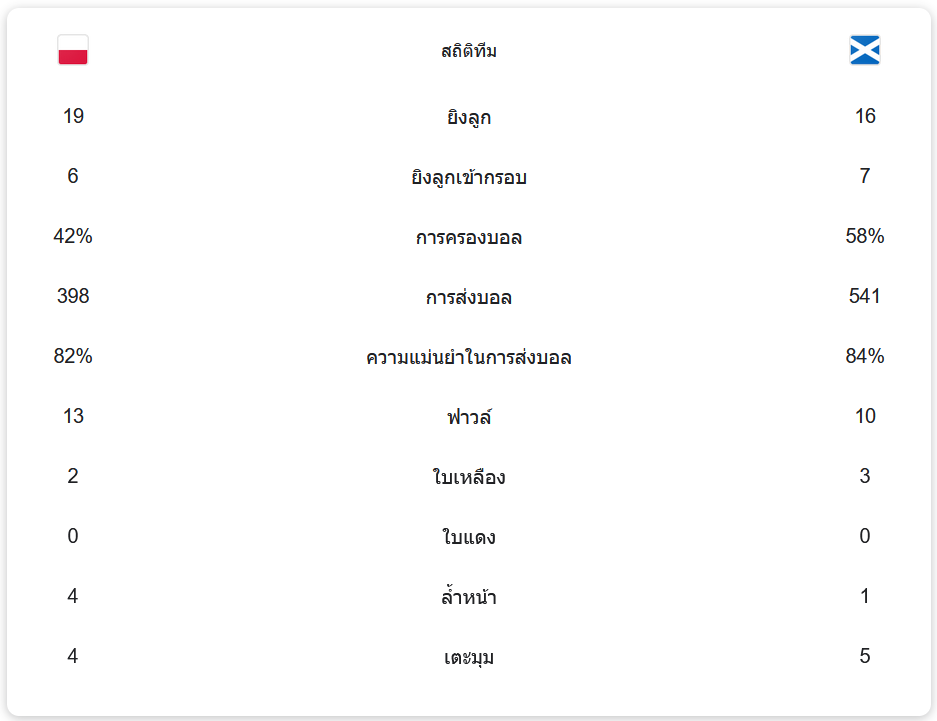The width and height of the screenshot is (937, 721).
Task: Click the ใบเหลือง yellow cards label
Action: coord(469,478)
